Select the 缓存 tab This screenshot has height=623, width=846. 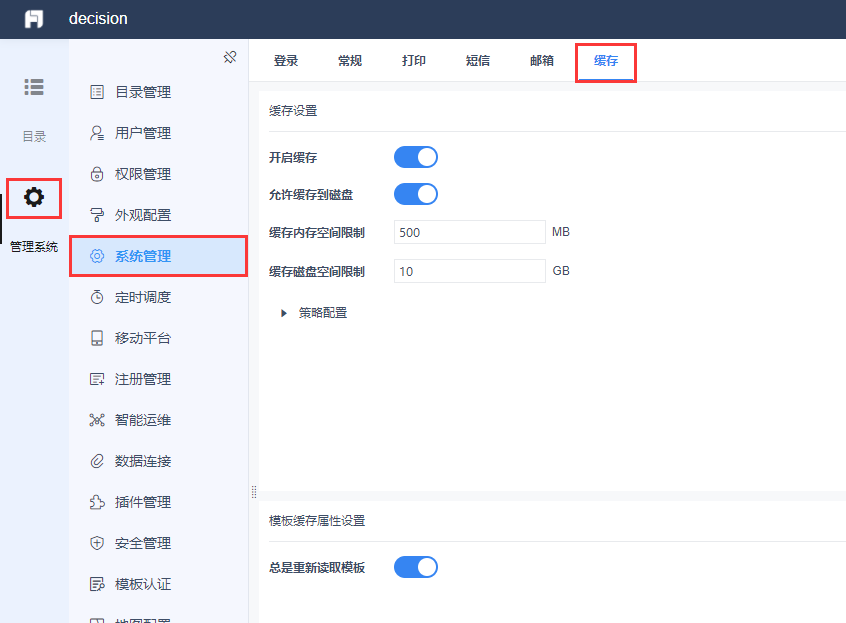click(x=606, y=61)
